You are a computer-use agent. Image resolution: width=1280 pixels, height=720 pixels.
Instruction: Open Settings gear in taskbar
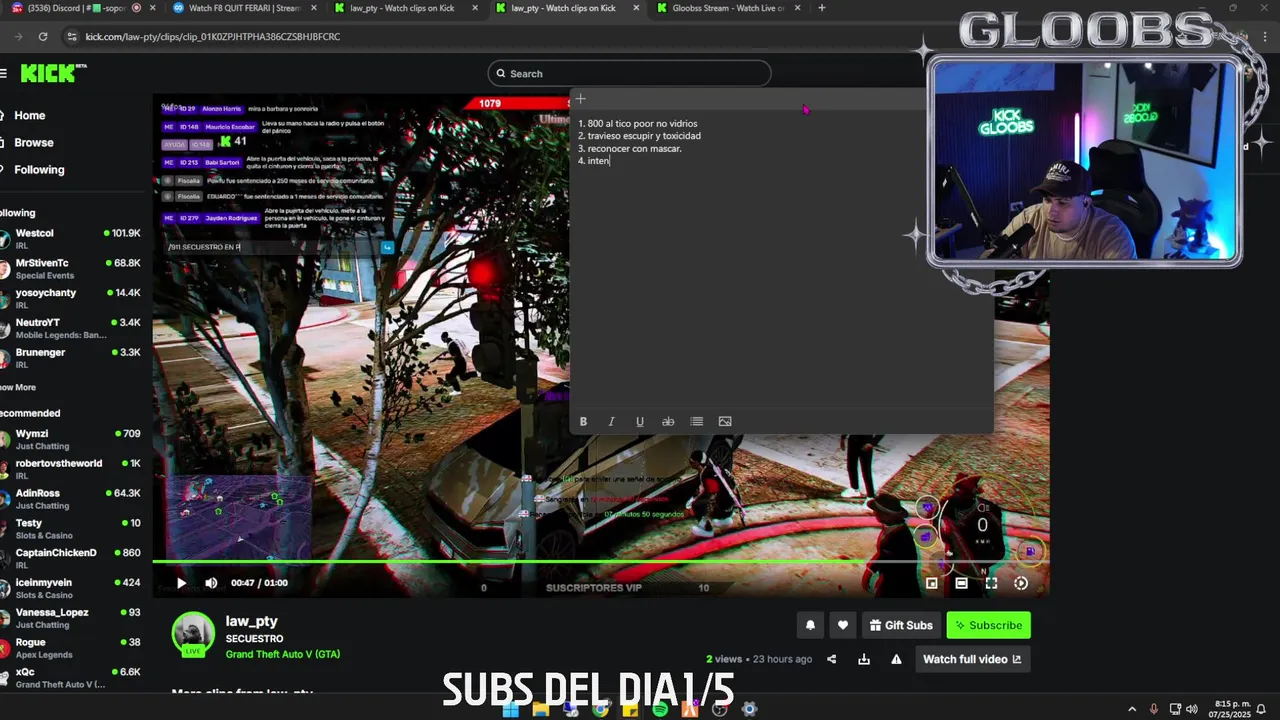(x=749, y=709)
